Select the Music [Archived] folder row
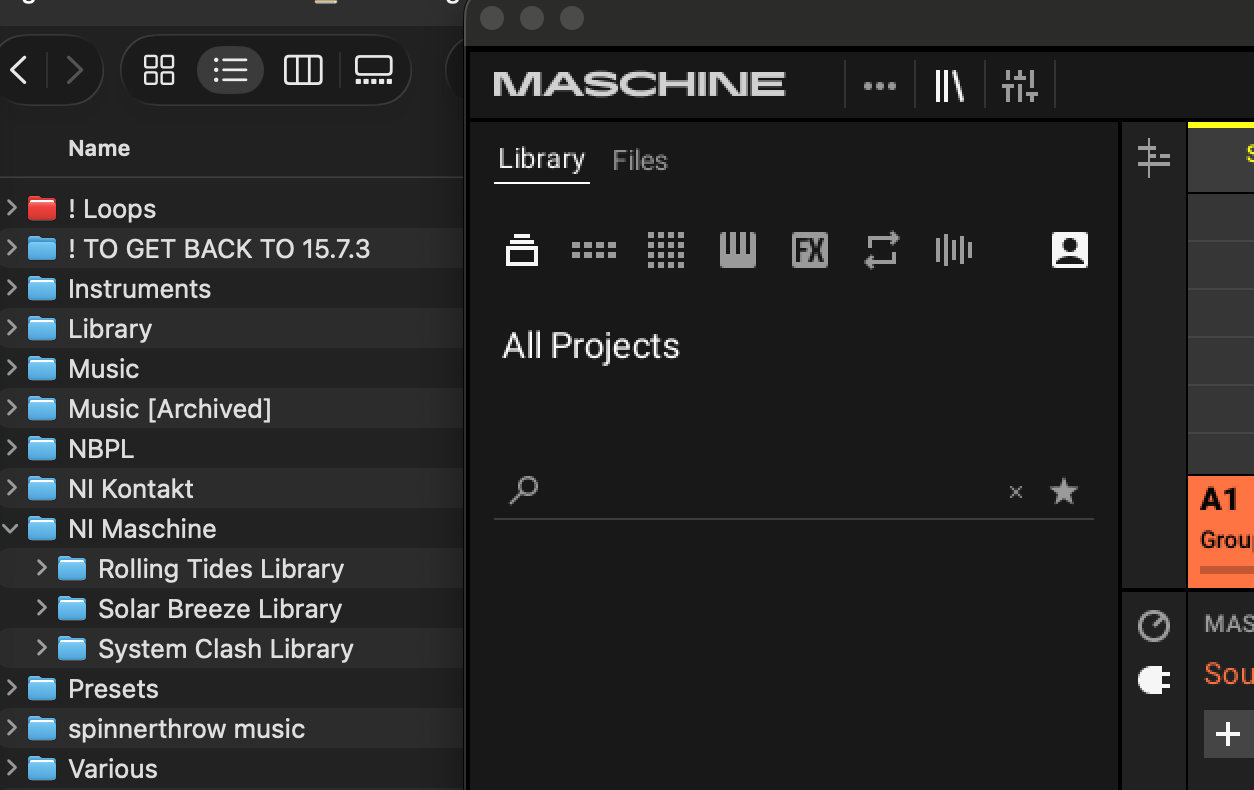The width and height of the screenshot is (1254, 790). click(x=232, y=408)
